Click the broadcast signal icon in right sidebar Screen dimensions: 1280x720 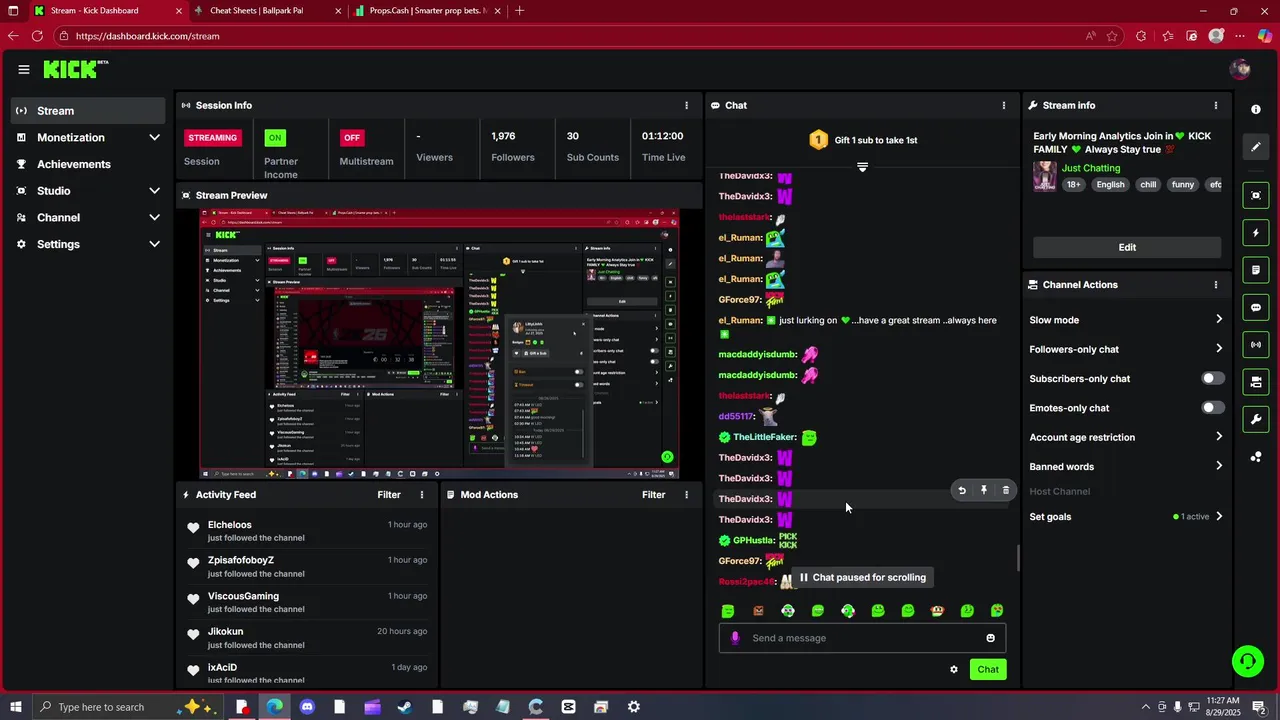1256,345
